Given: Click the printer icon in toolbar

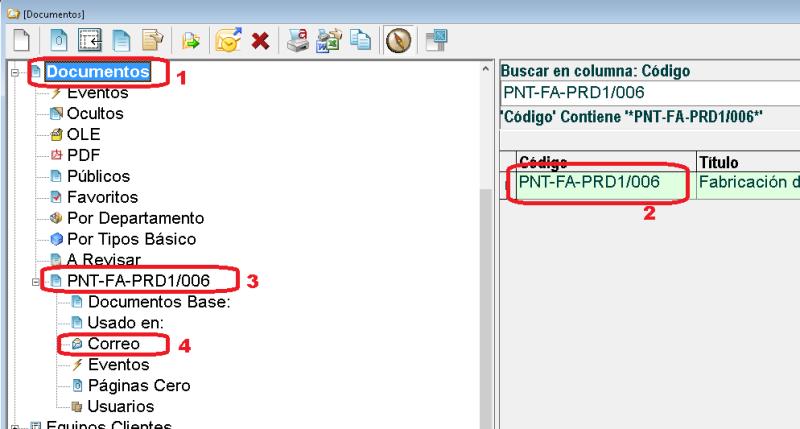Looking at the screenshot, I should [297, 41].
